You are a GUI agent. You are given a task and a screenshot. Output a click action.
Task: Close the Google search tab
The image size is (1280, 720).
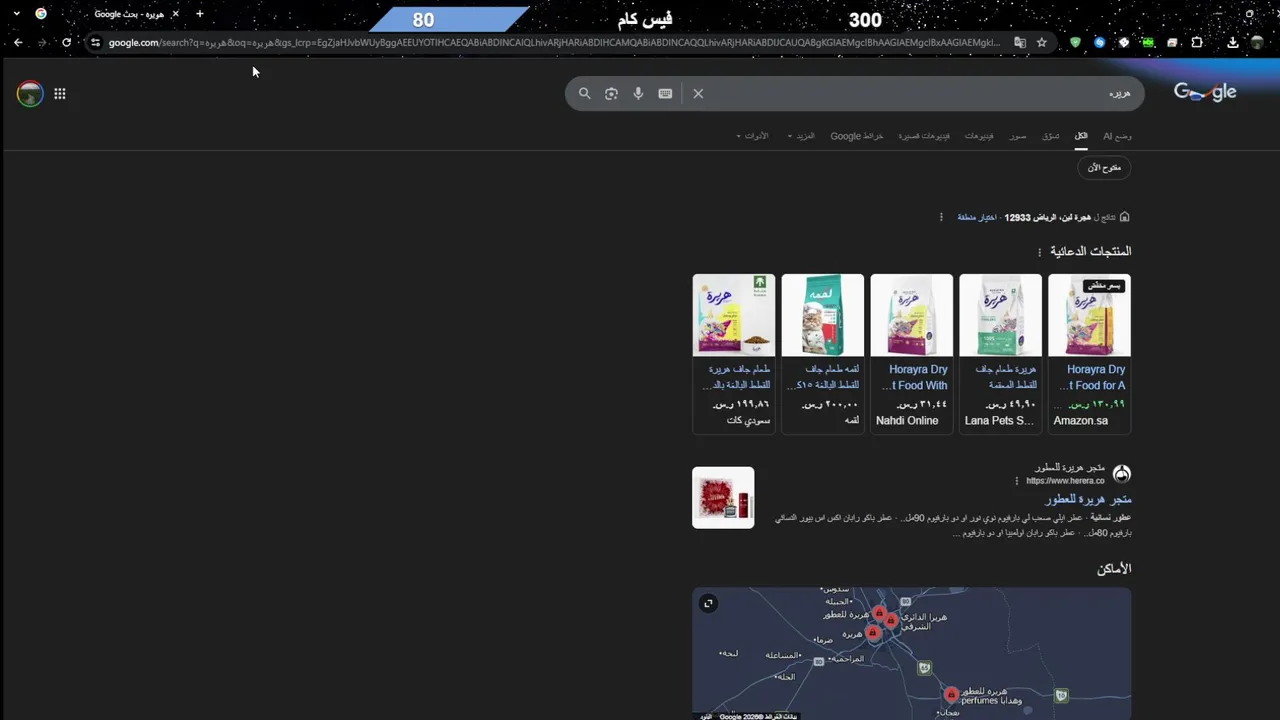(x=175, y=14)
